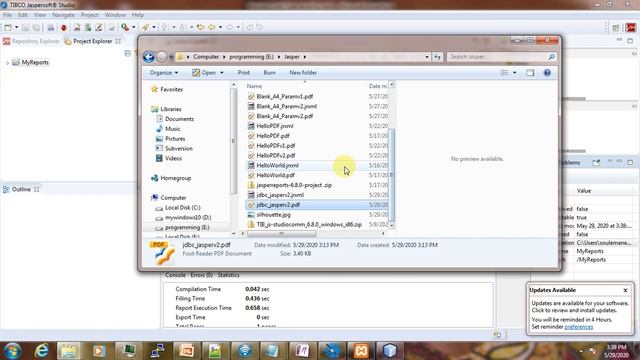Image resolution: width=640 pixels, height=360 pixels.
Task: Click the Burn button in Explorer
Action: tap(269, 73)
